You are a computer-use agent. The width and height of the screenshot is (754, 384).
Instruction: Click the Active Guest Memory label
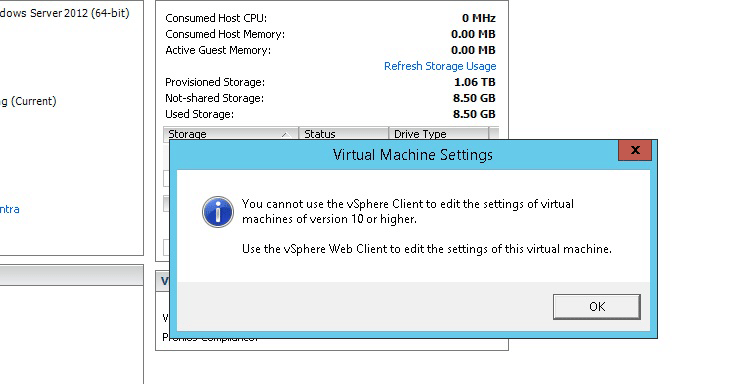218,50
